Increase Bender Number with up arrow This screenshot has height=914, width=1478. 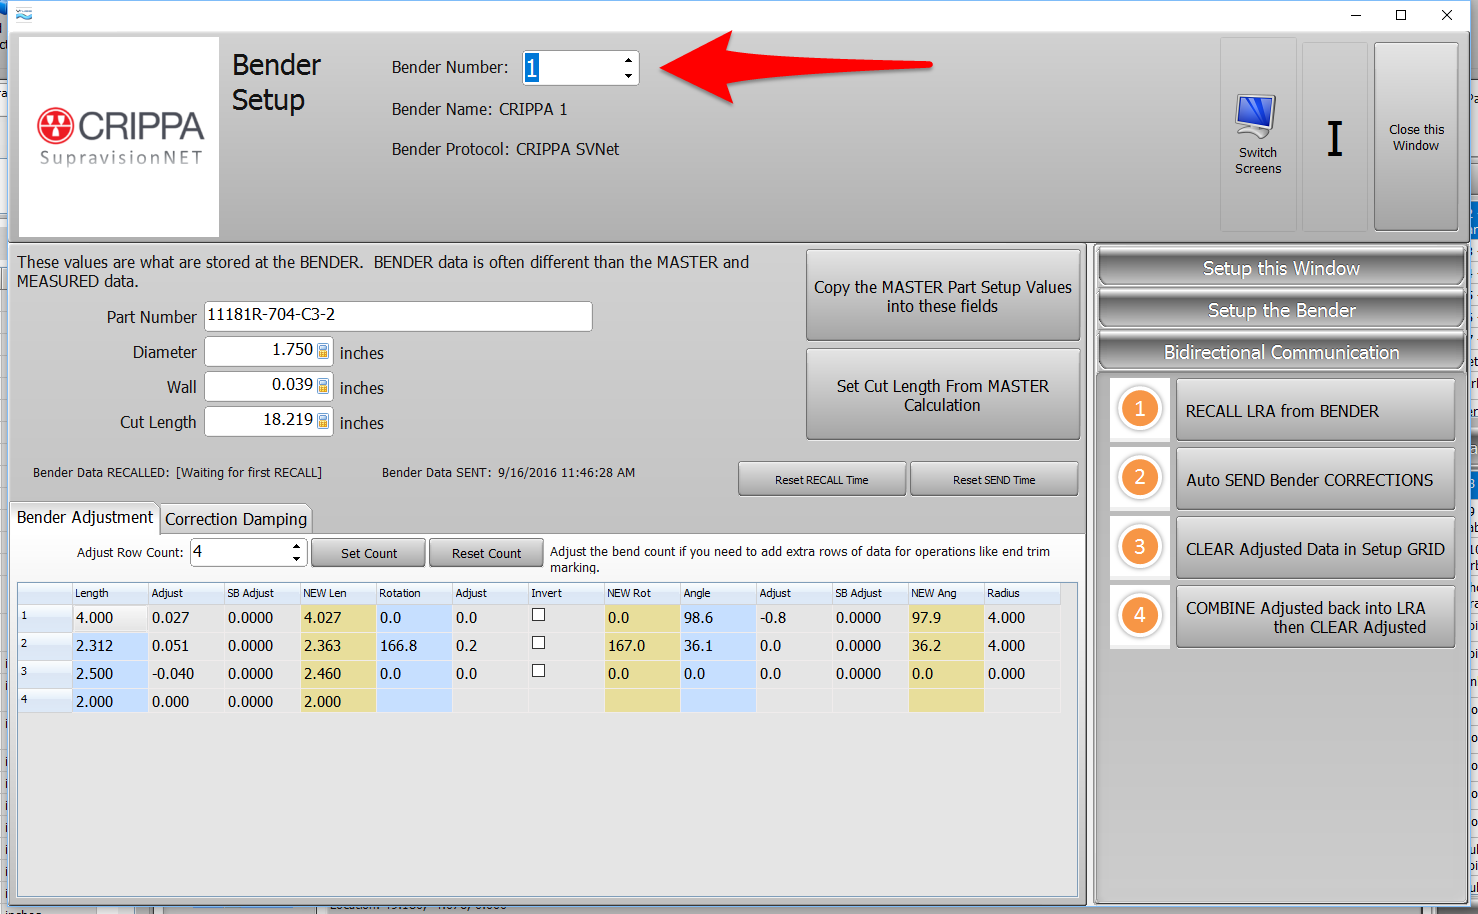628,60
